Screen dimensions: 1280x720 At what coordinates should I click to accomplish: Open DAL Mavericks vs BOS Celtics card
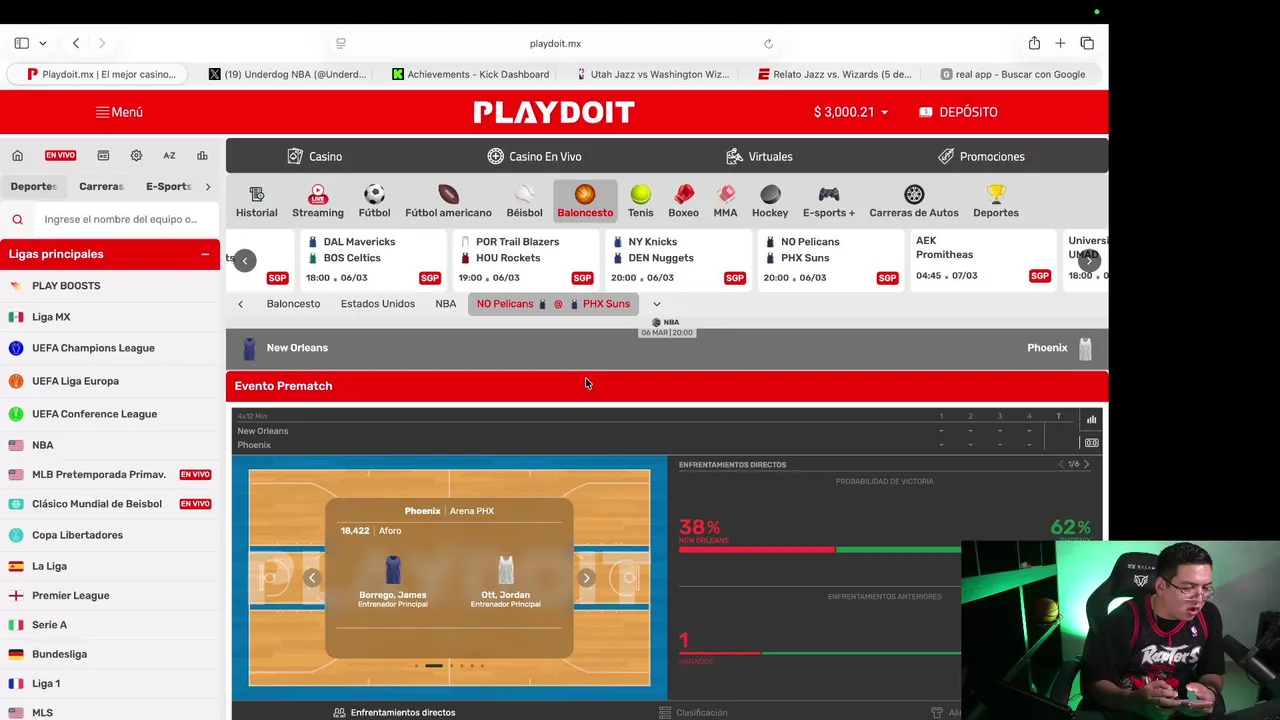373,260
